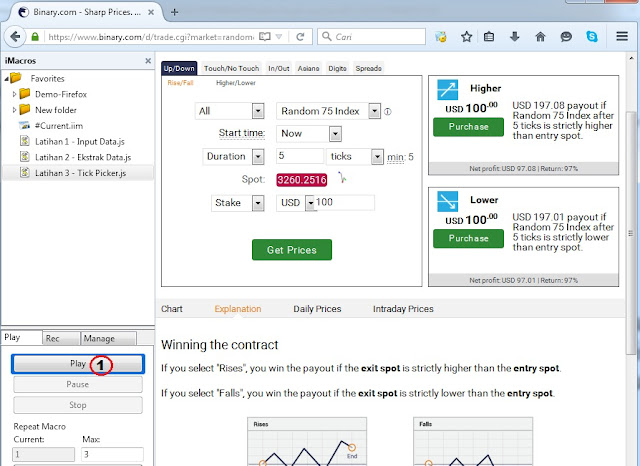This screenshot has height=466, width=640.
Task: Expand the Demo-Firefox folder
Action: click(x=14, y=94)
